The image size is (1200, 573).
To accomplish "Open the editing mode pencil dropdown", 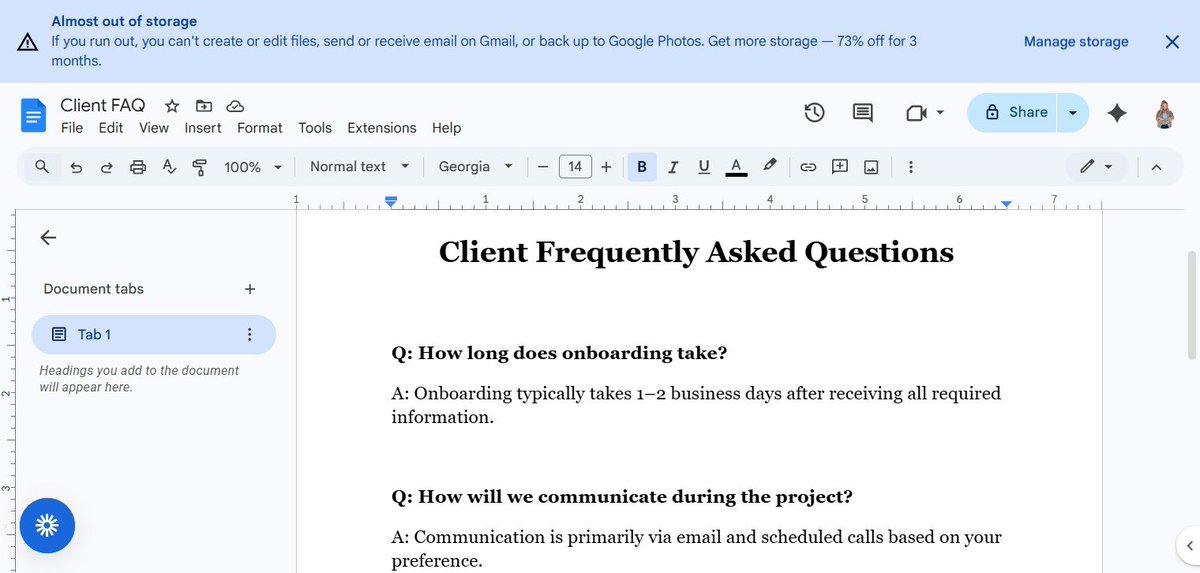I will (x=1096, y=167).
